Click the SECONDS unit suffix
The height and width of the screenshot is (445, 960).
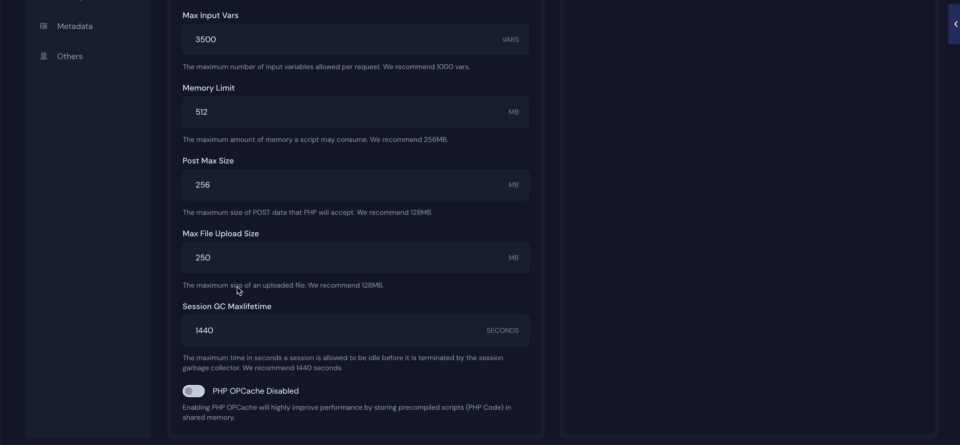coord(502,331)
